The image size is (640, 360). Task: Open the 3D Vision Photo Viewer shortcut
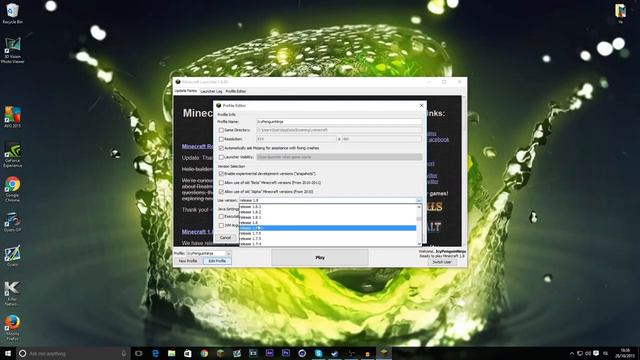[12, 50]
